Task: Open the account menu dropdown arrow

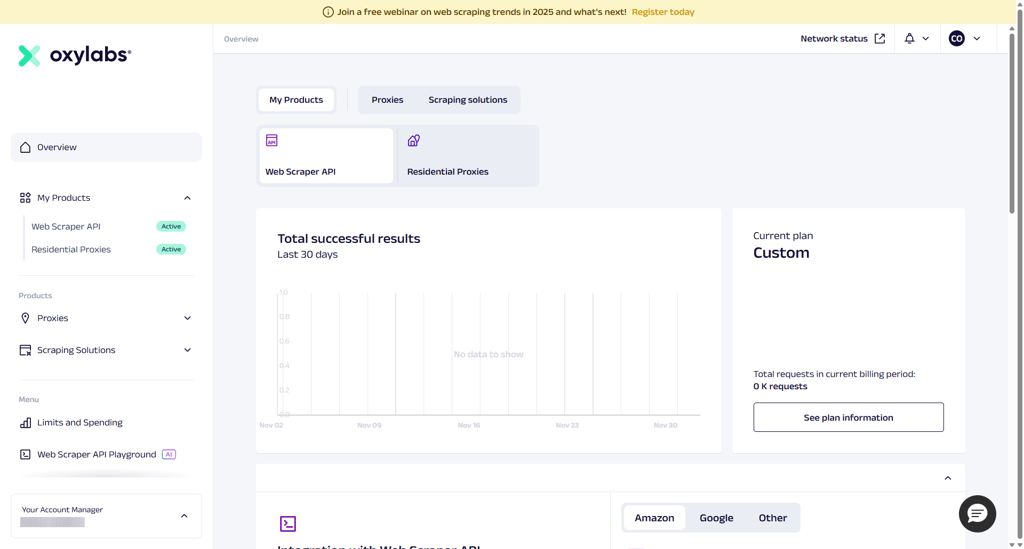Action: pos(977,39)
